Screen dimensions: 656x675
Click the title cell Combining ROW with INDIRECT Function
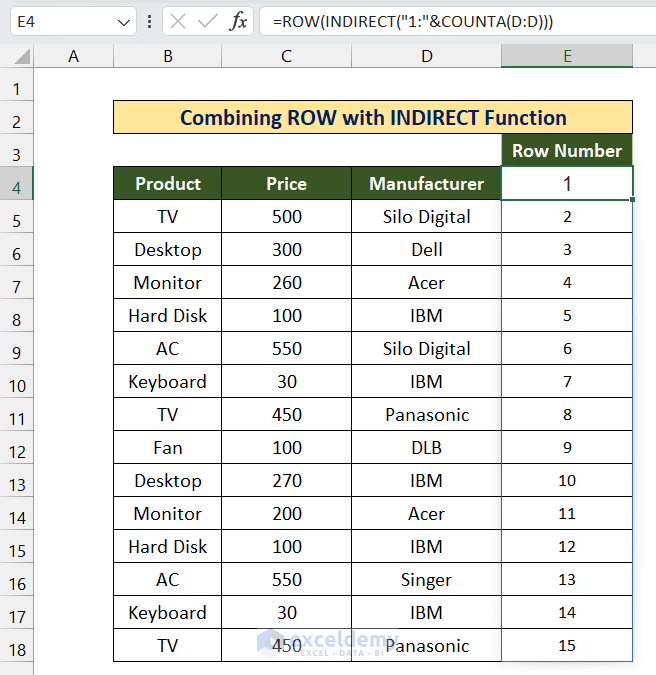373,118
